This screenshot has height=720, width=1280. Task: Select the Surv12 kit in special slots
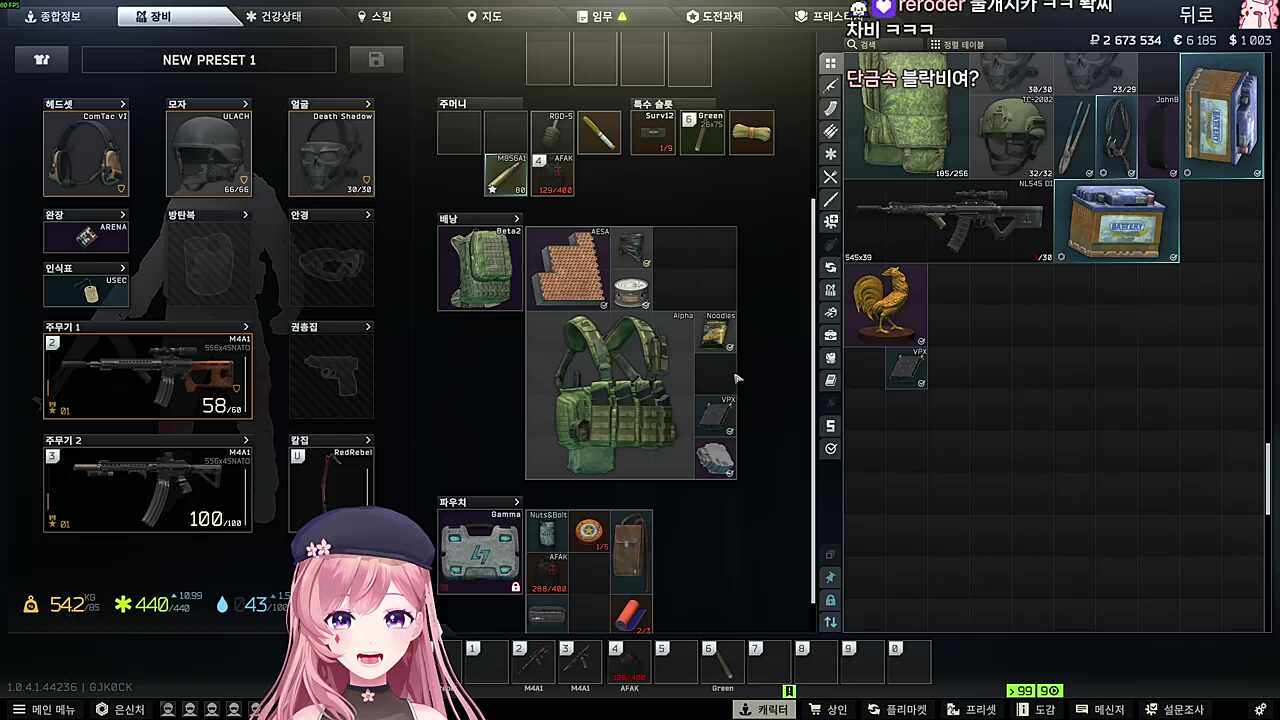653,132
